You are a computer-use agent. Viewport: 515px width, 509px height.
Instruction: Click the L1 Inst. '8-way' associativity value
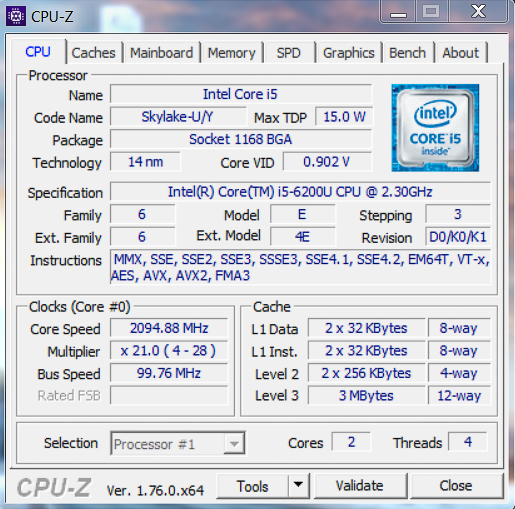pos(459,351)
